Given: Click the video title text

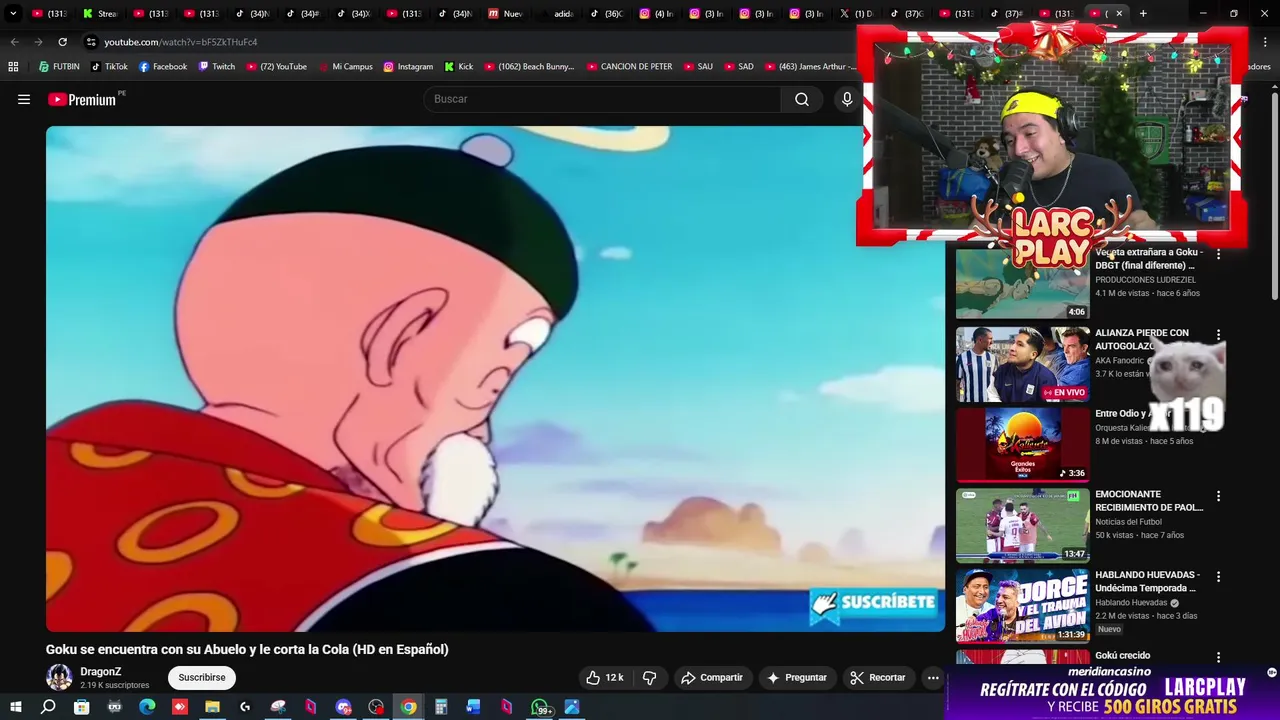Looking at the screenshot, I should pyautogui.click(x=247, y=650).
